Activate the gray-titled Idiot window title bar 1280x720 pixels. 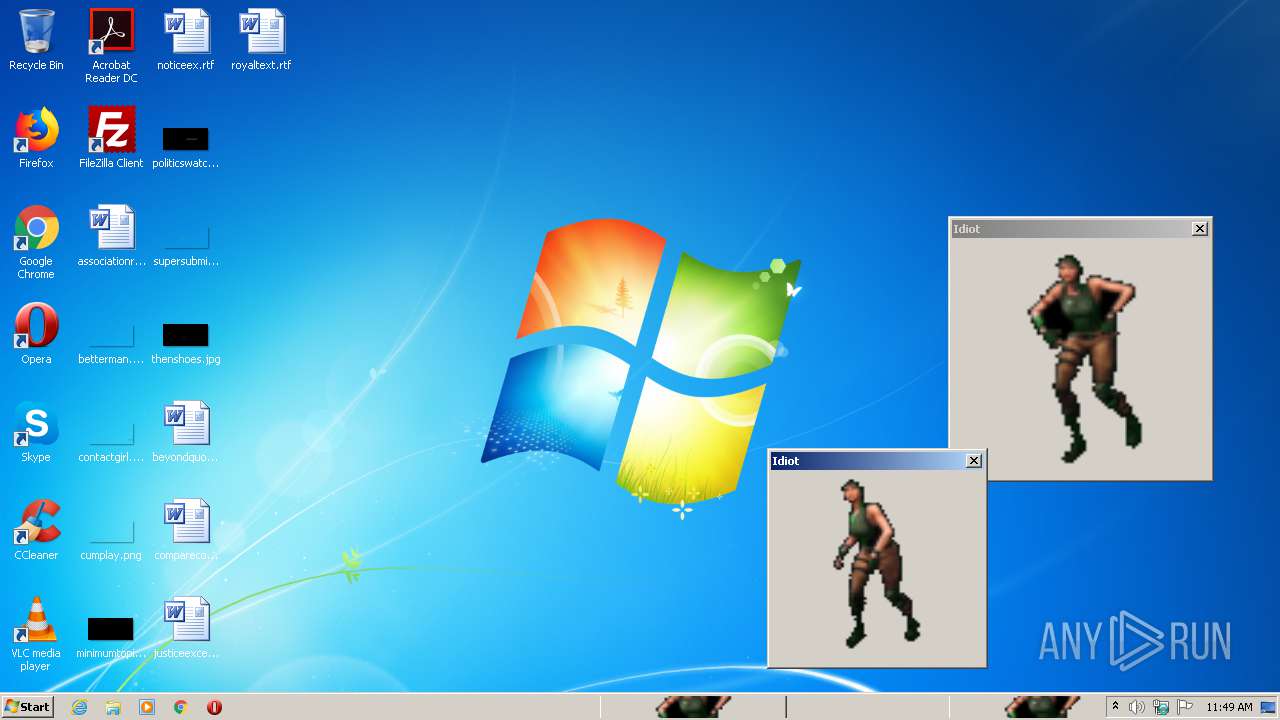(1070, 229)
